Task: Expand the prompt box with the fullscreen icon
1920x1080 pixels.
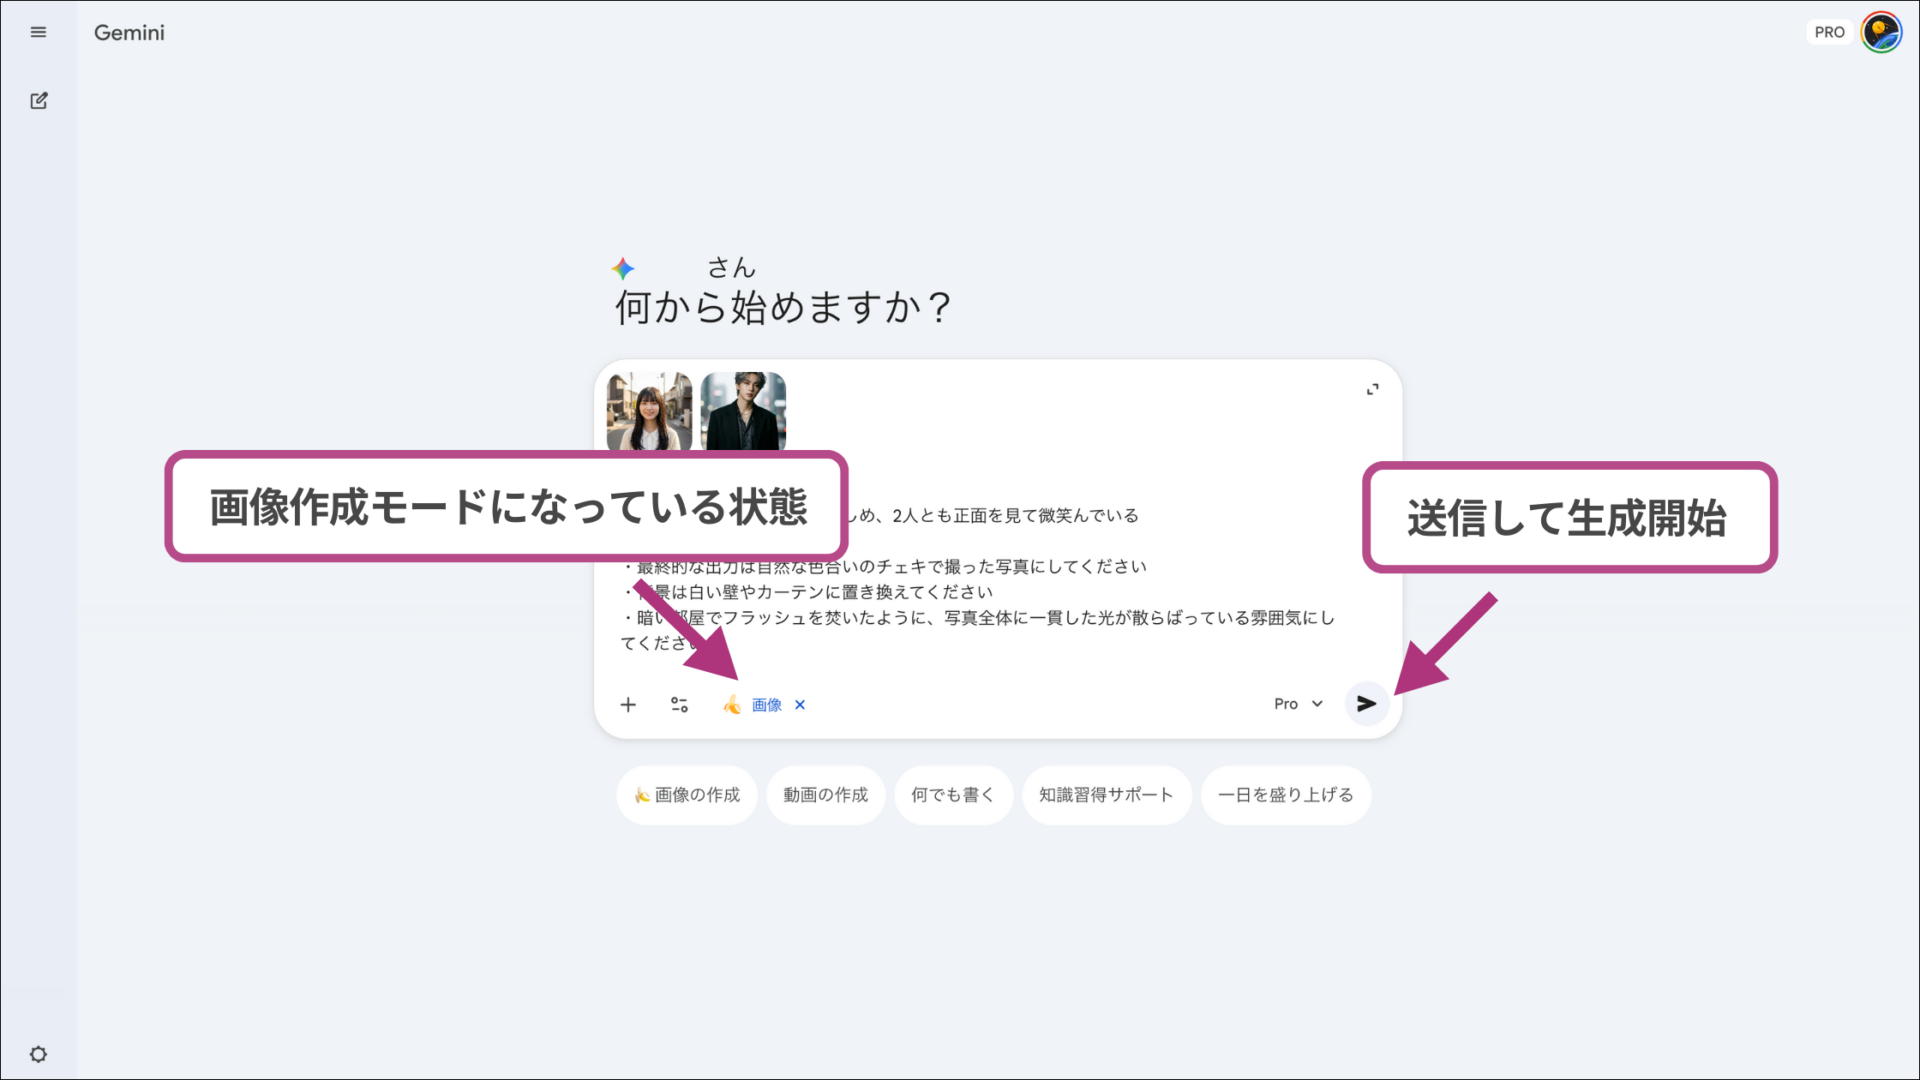Action: (x=1372, y=389)
